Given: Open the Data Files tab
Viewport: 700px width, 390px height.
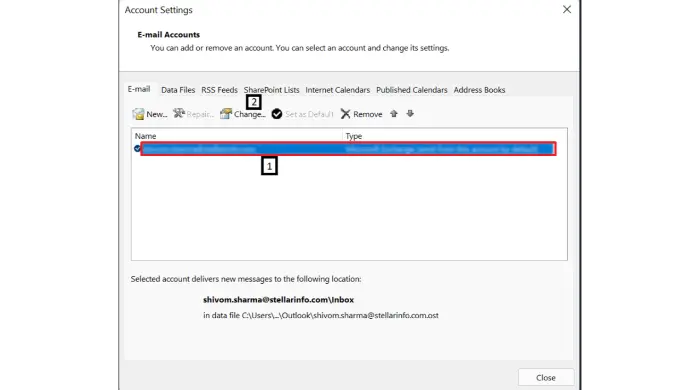Looking at the screenshot, I should 178,90.
